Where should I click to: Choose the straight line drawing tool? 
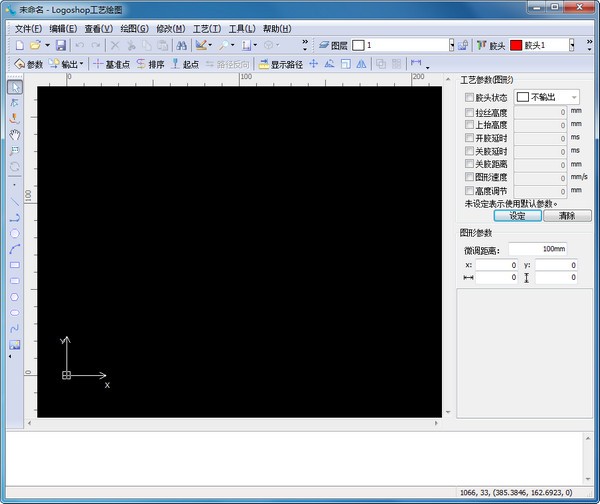click(15, 200)
